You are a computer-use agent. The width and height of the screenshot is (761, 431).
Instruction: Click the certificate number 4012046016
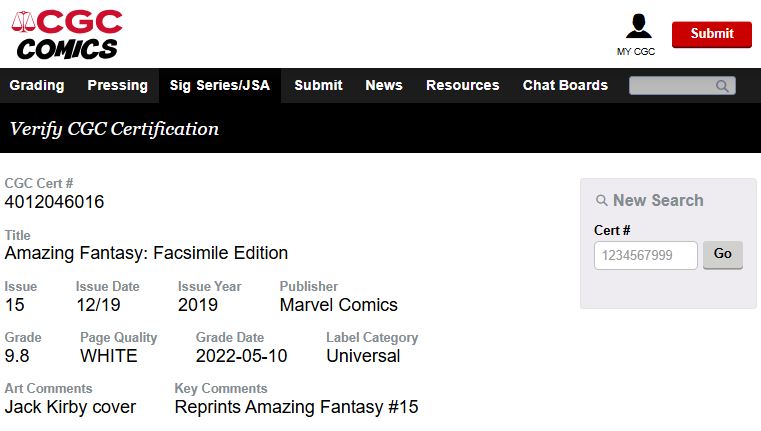pos(54,202)
